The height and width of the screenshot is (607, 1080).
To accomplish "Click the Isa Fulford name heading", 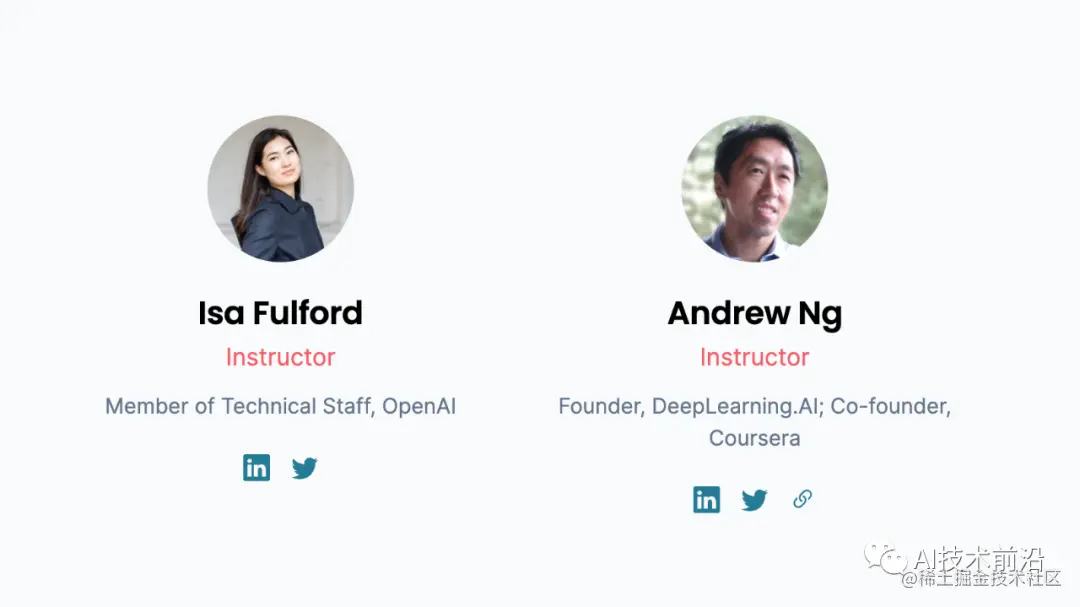I will pos(280,313).
